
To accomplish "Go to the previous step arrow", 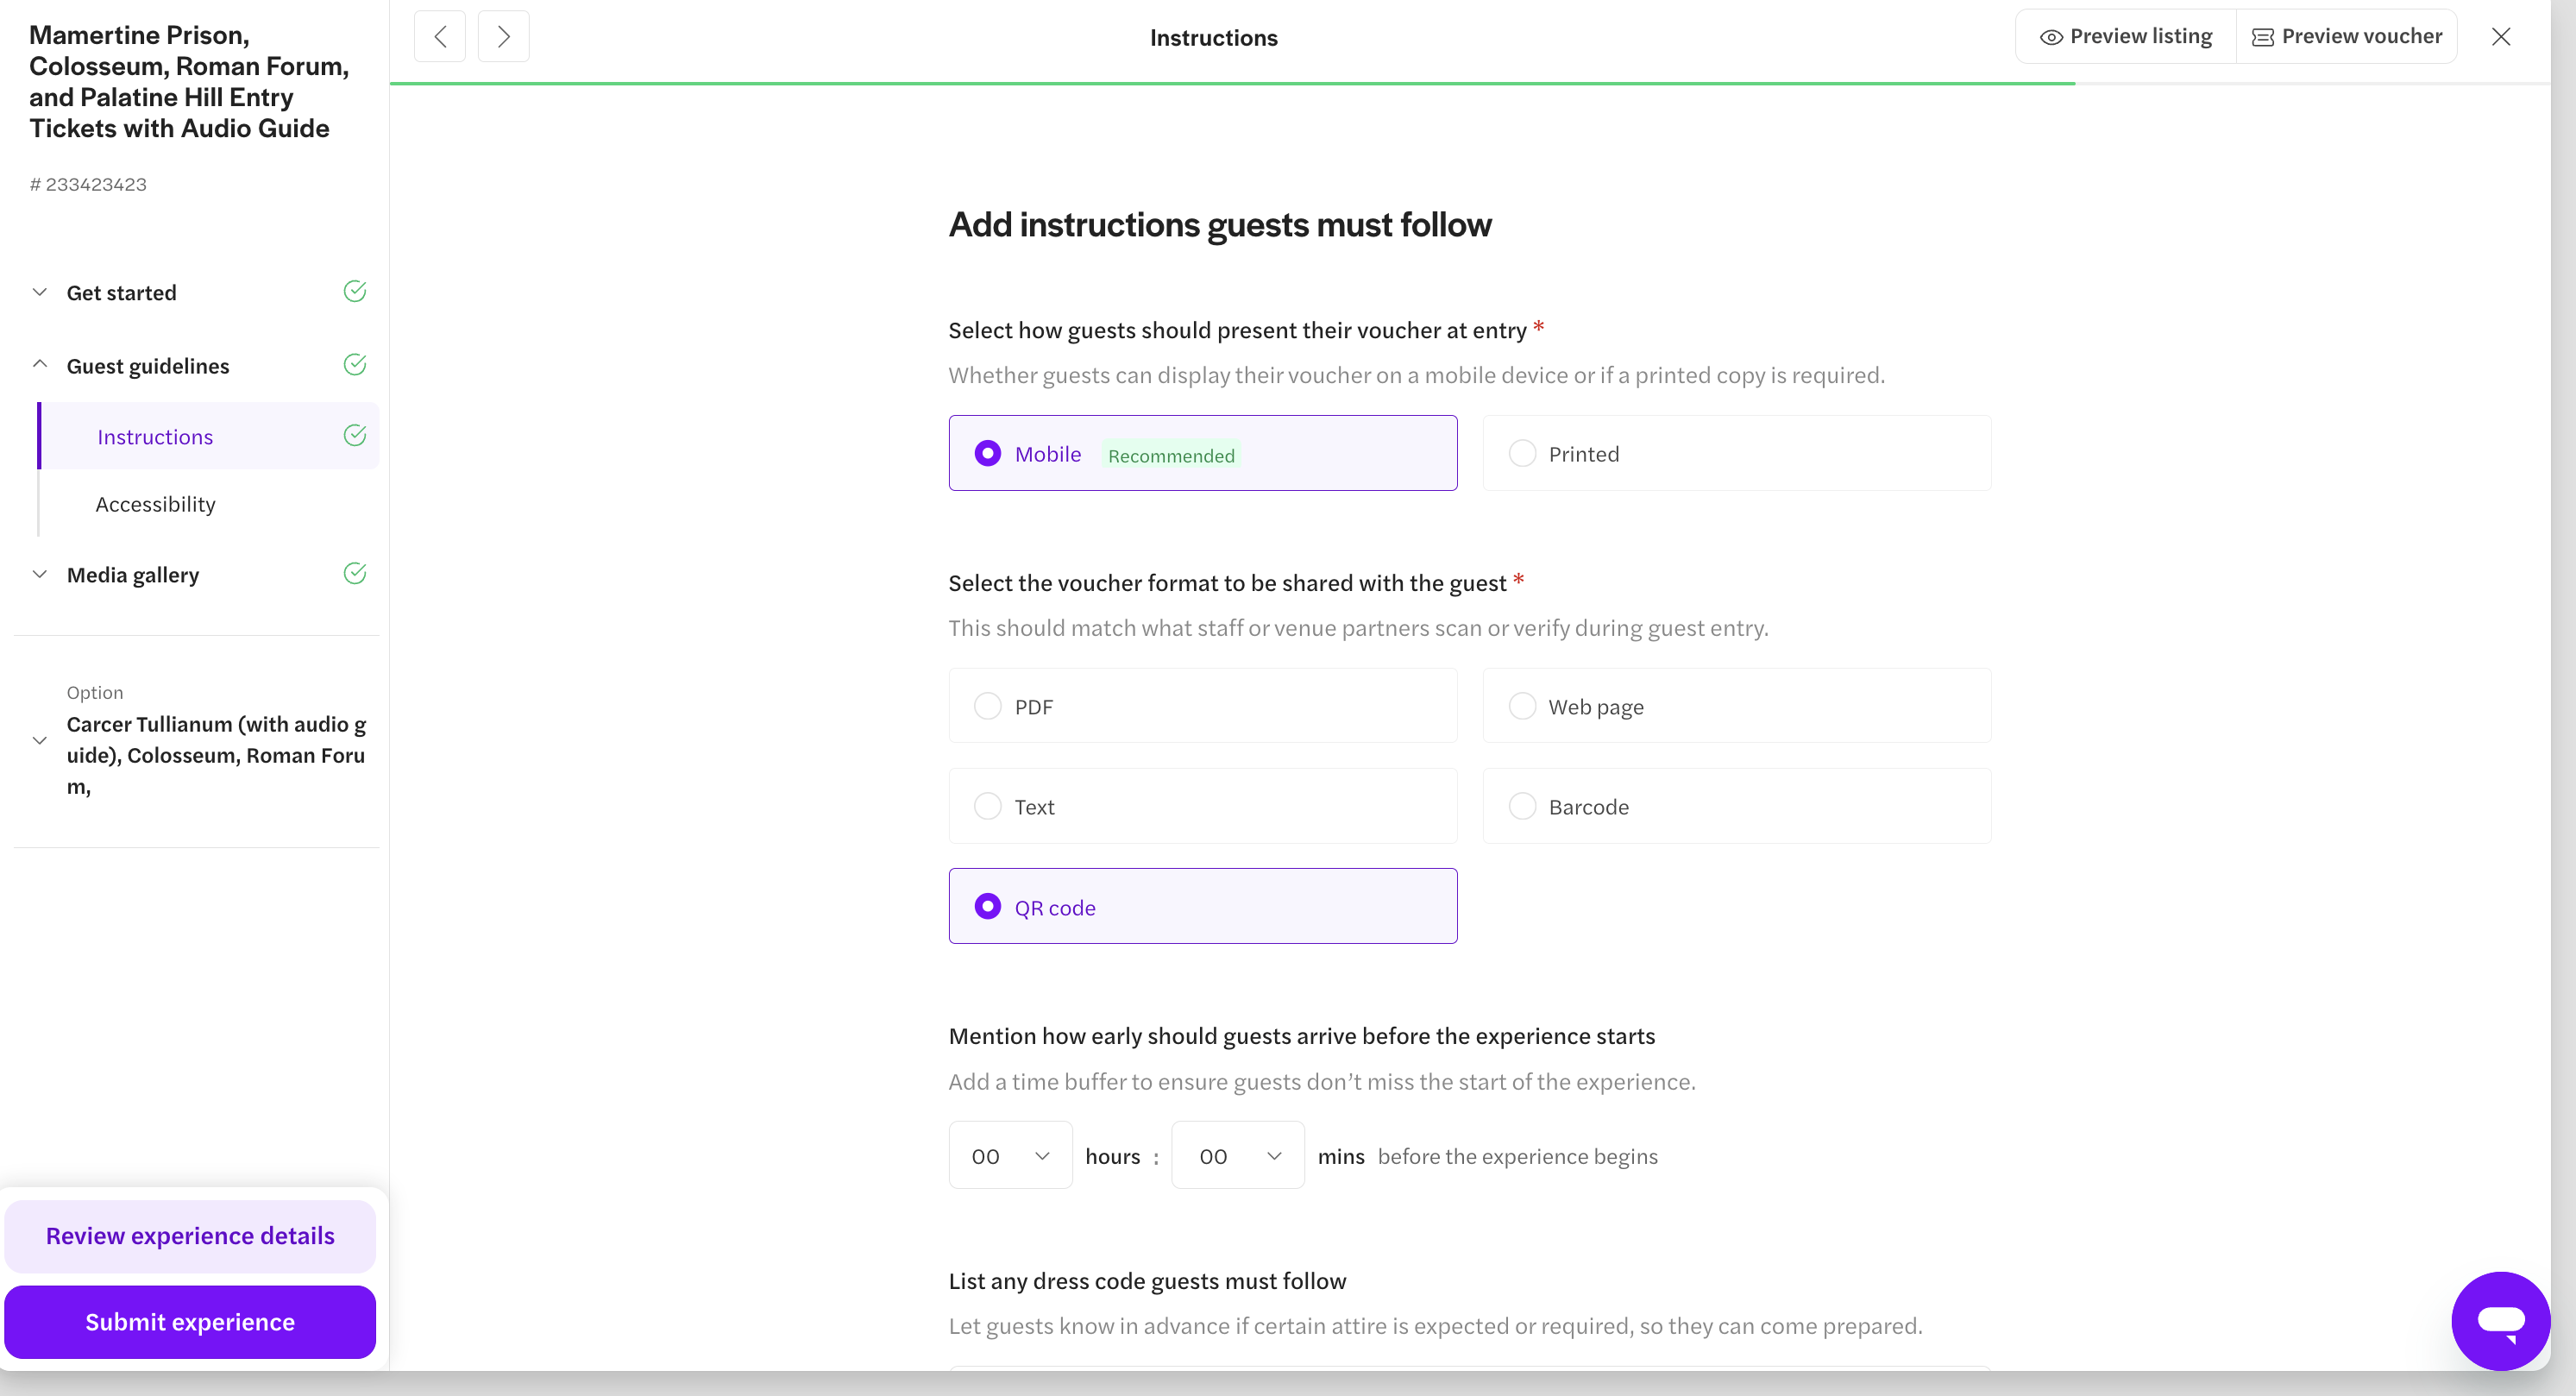I will coord(440,37).
